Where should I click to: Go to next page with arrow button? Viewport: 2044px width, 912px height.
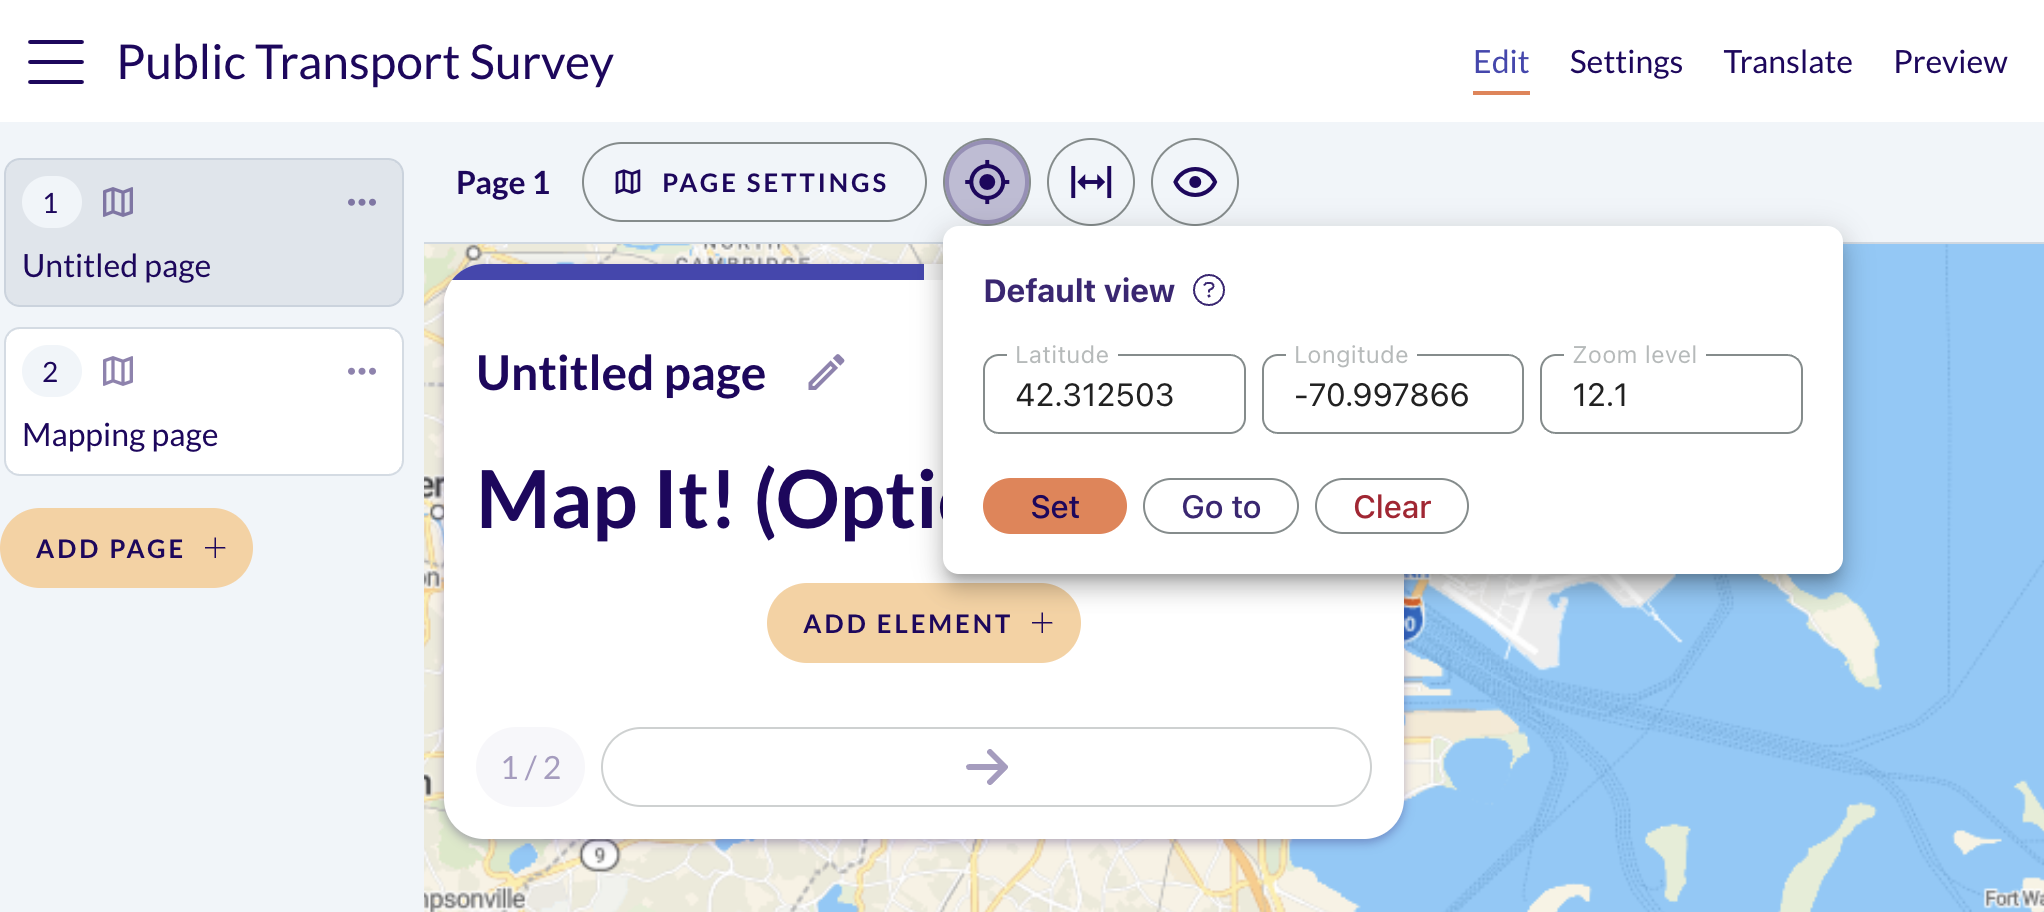pyautogui.click(x=986, y=767)
